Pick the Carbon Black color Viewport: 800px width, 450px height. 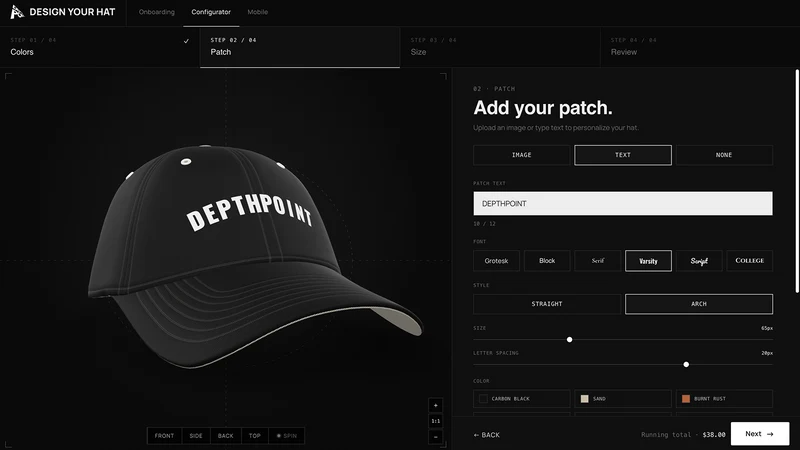click(x=521, y=399)
